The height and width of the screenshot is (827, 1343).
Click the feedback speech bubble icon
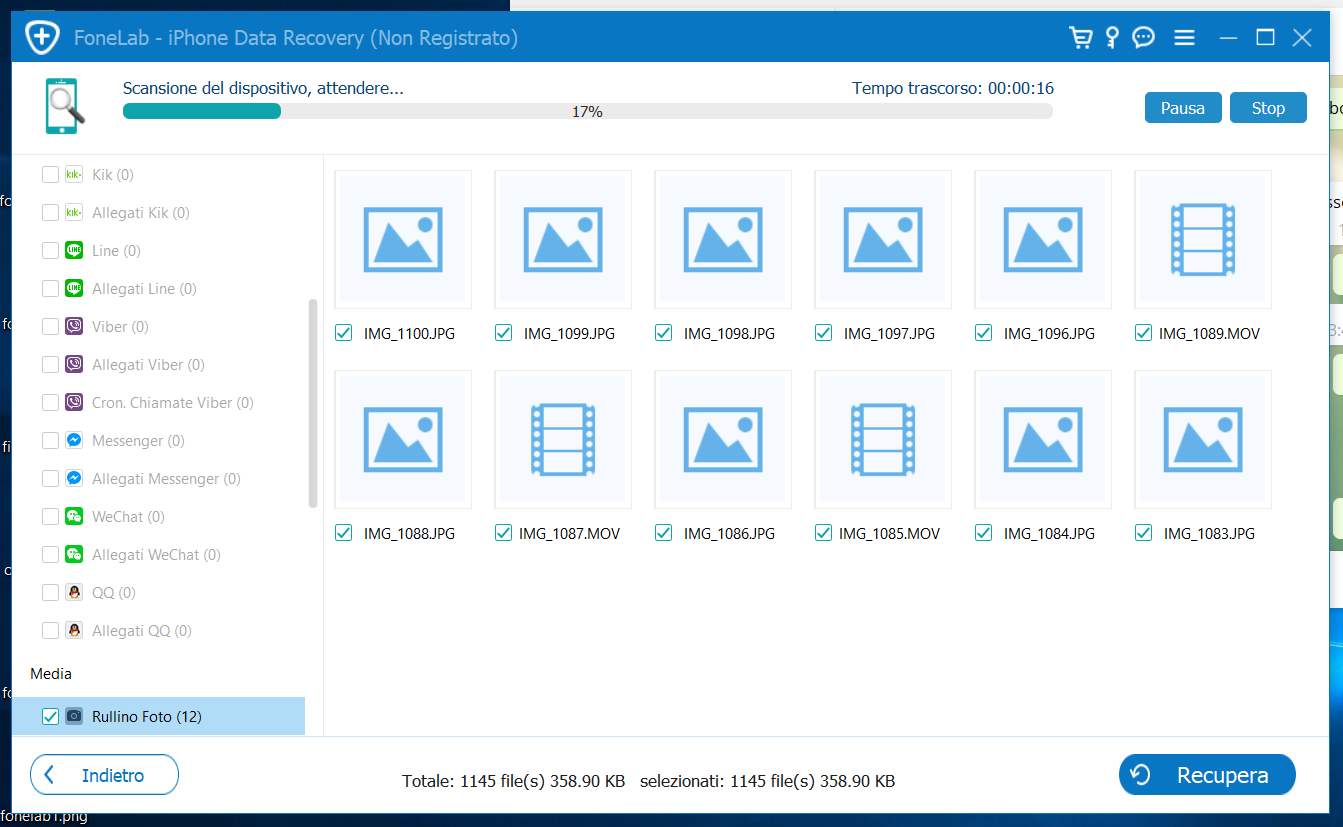(1143, 38)
